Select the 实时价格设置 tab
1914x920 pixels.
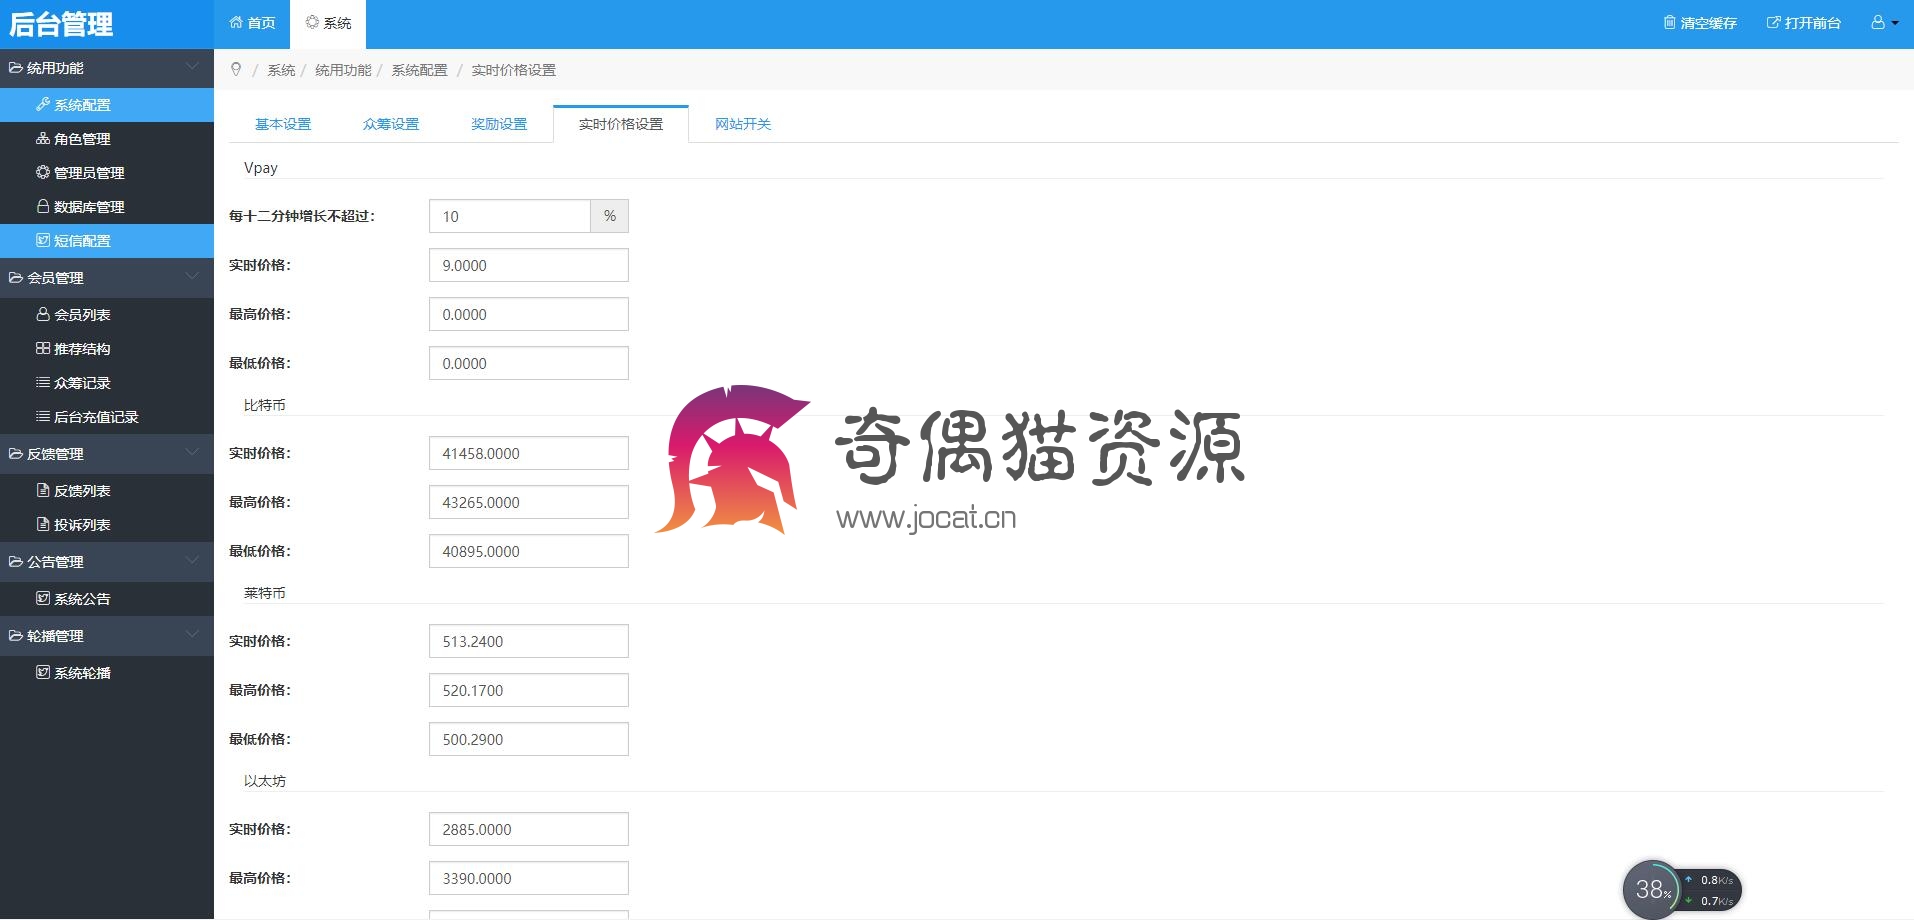(x=621, y=124)
